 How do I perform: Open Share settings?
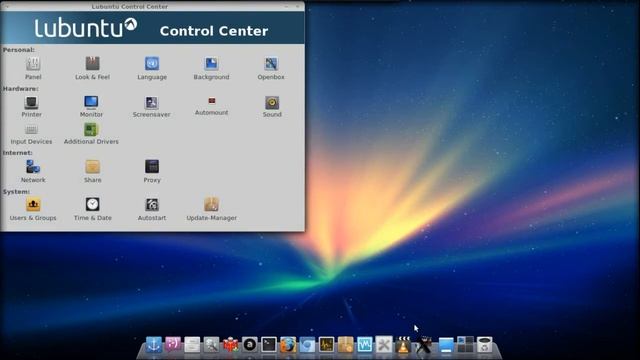tap(93, 171)
